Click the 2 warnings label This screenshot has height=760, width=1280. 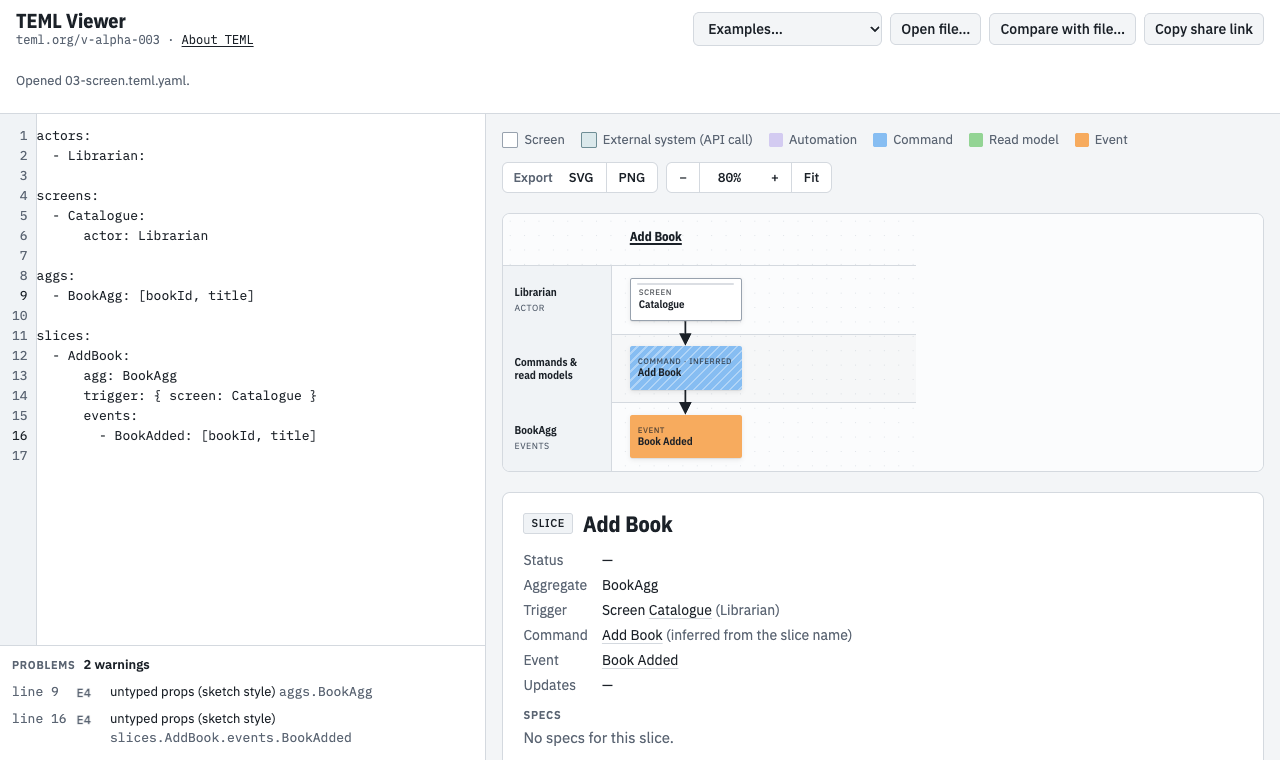click(x=116, y=665)
